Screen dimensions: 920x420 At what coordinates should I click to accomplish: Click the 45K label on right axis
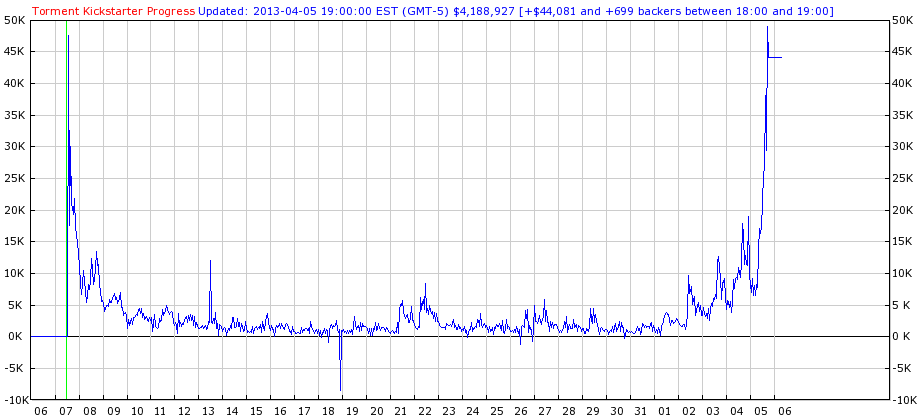tap(902, 52)
